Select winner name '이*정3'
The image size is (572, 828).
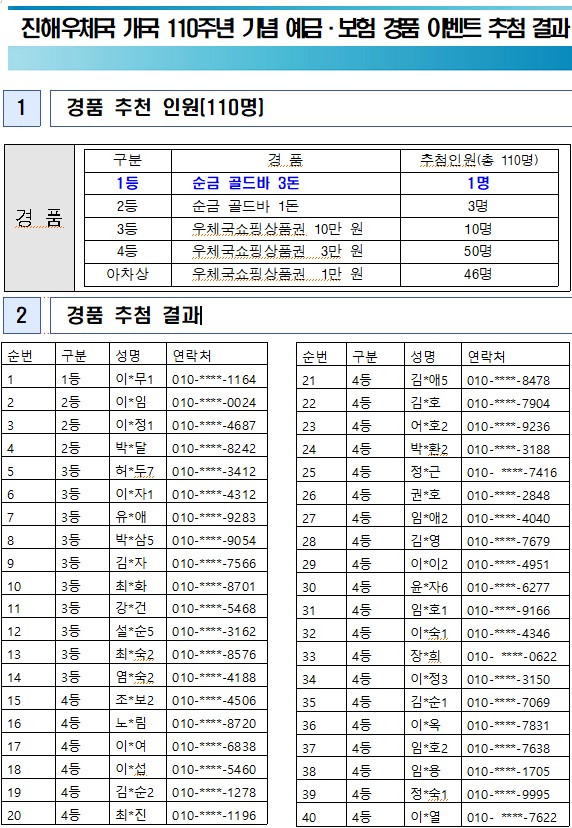point(429,679)
